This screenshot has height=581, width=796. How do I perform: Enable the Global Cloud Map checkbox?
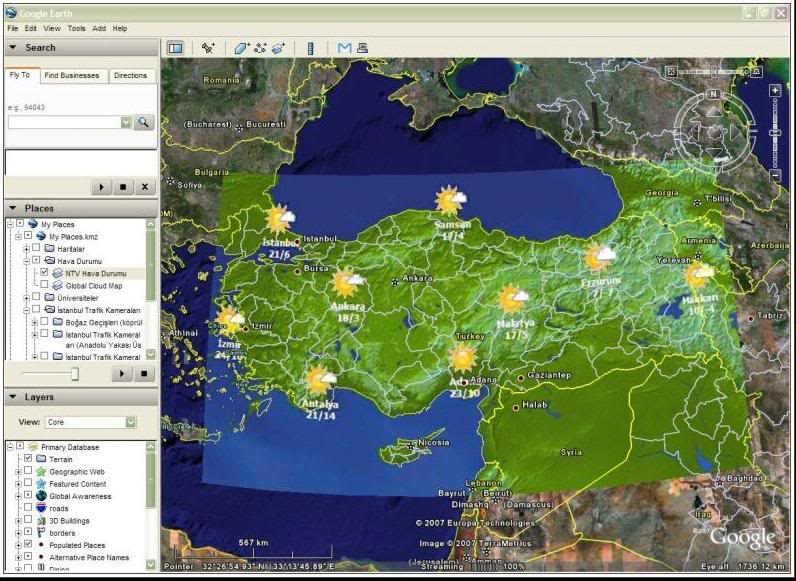(44, 285)
